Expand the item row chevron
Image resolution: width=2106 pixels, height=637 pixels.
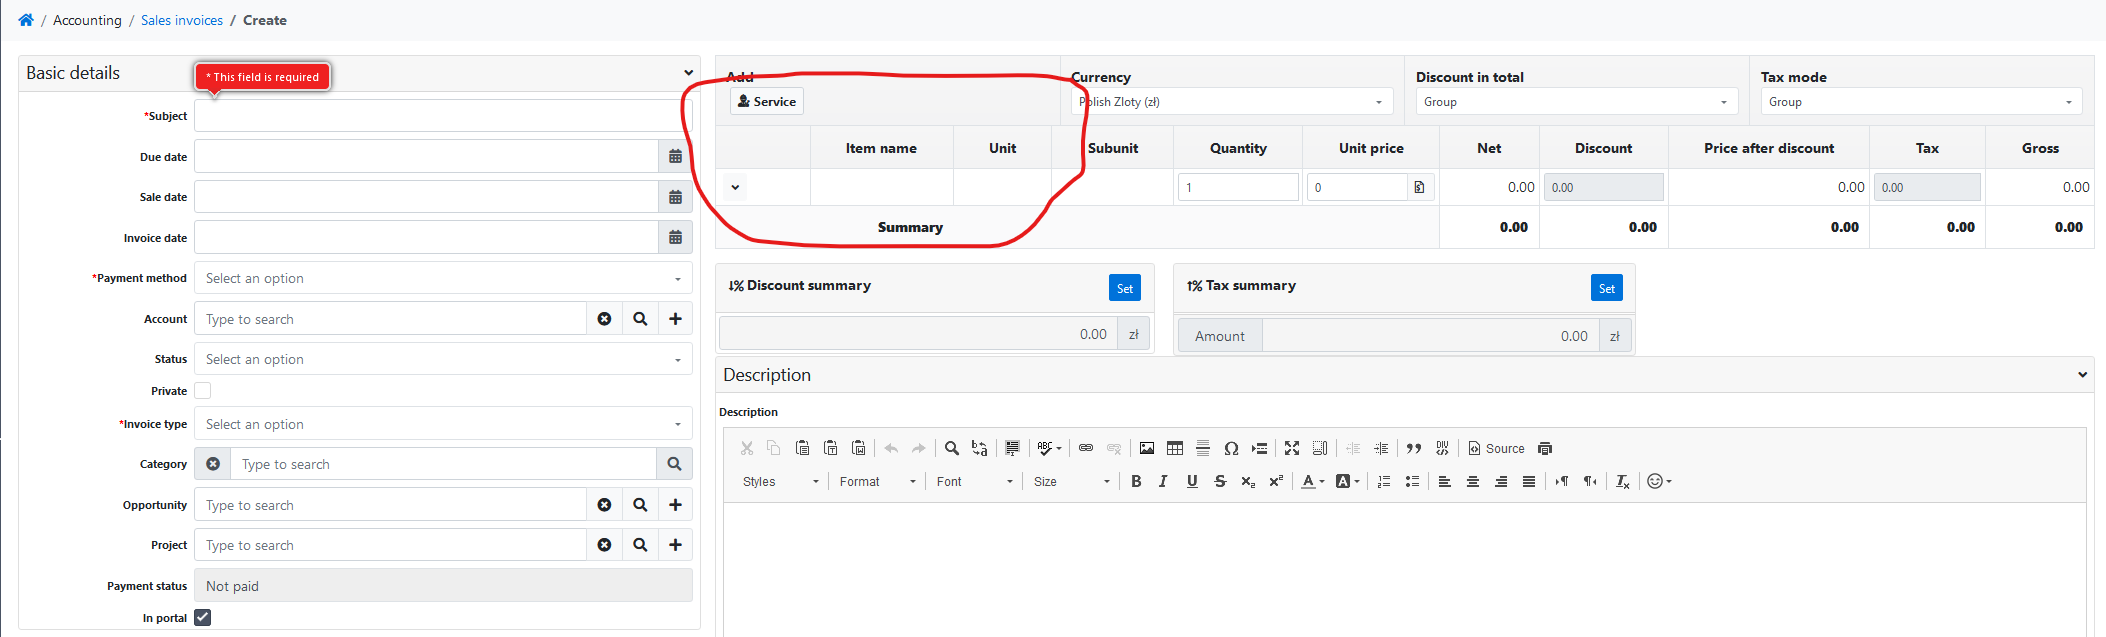point(735,187)
